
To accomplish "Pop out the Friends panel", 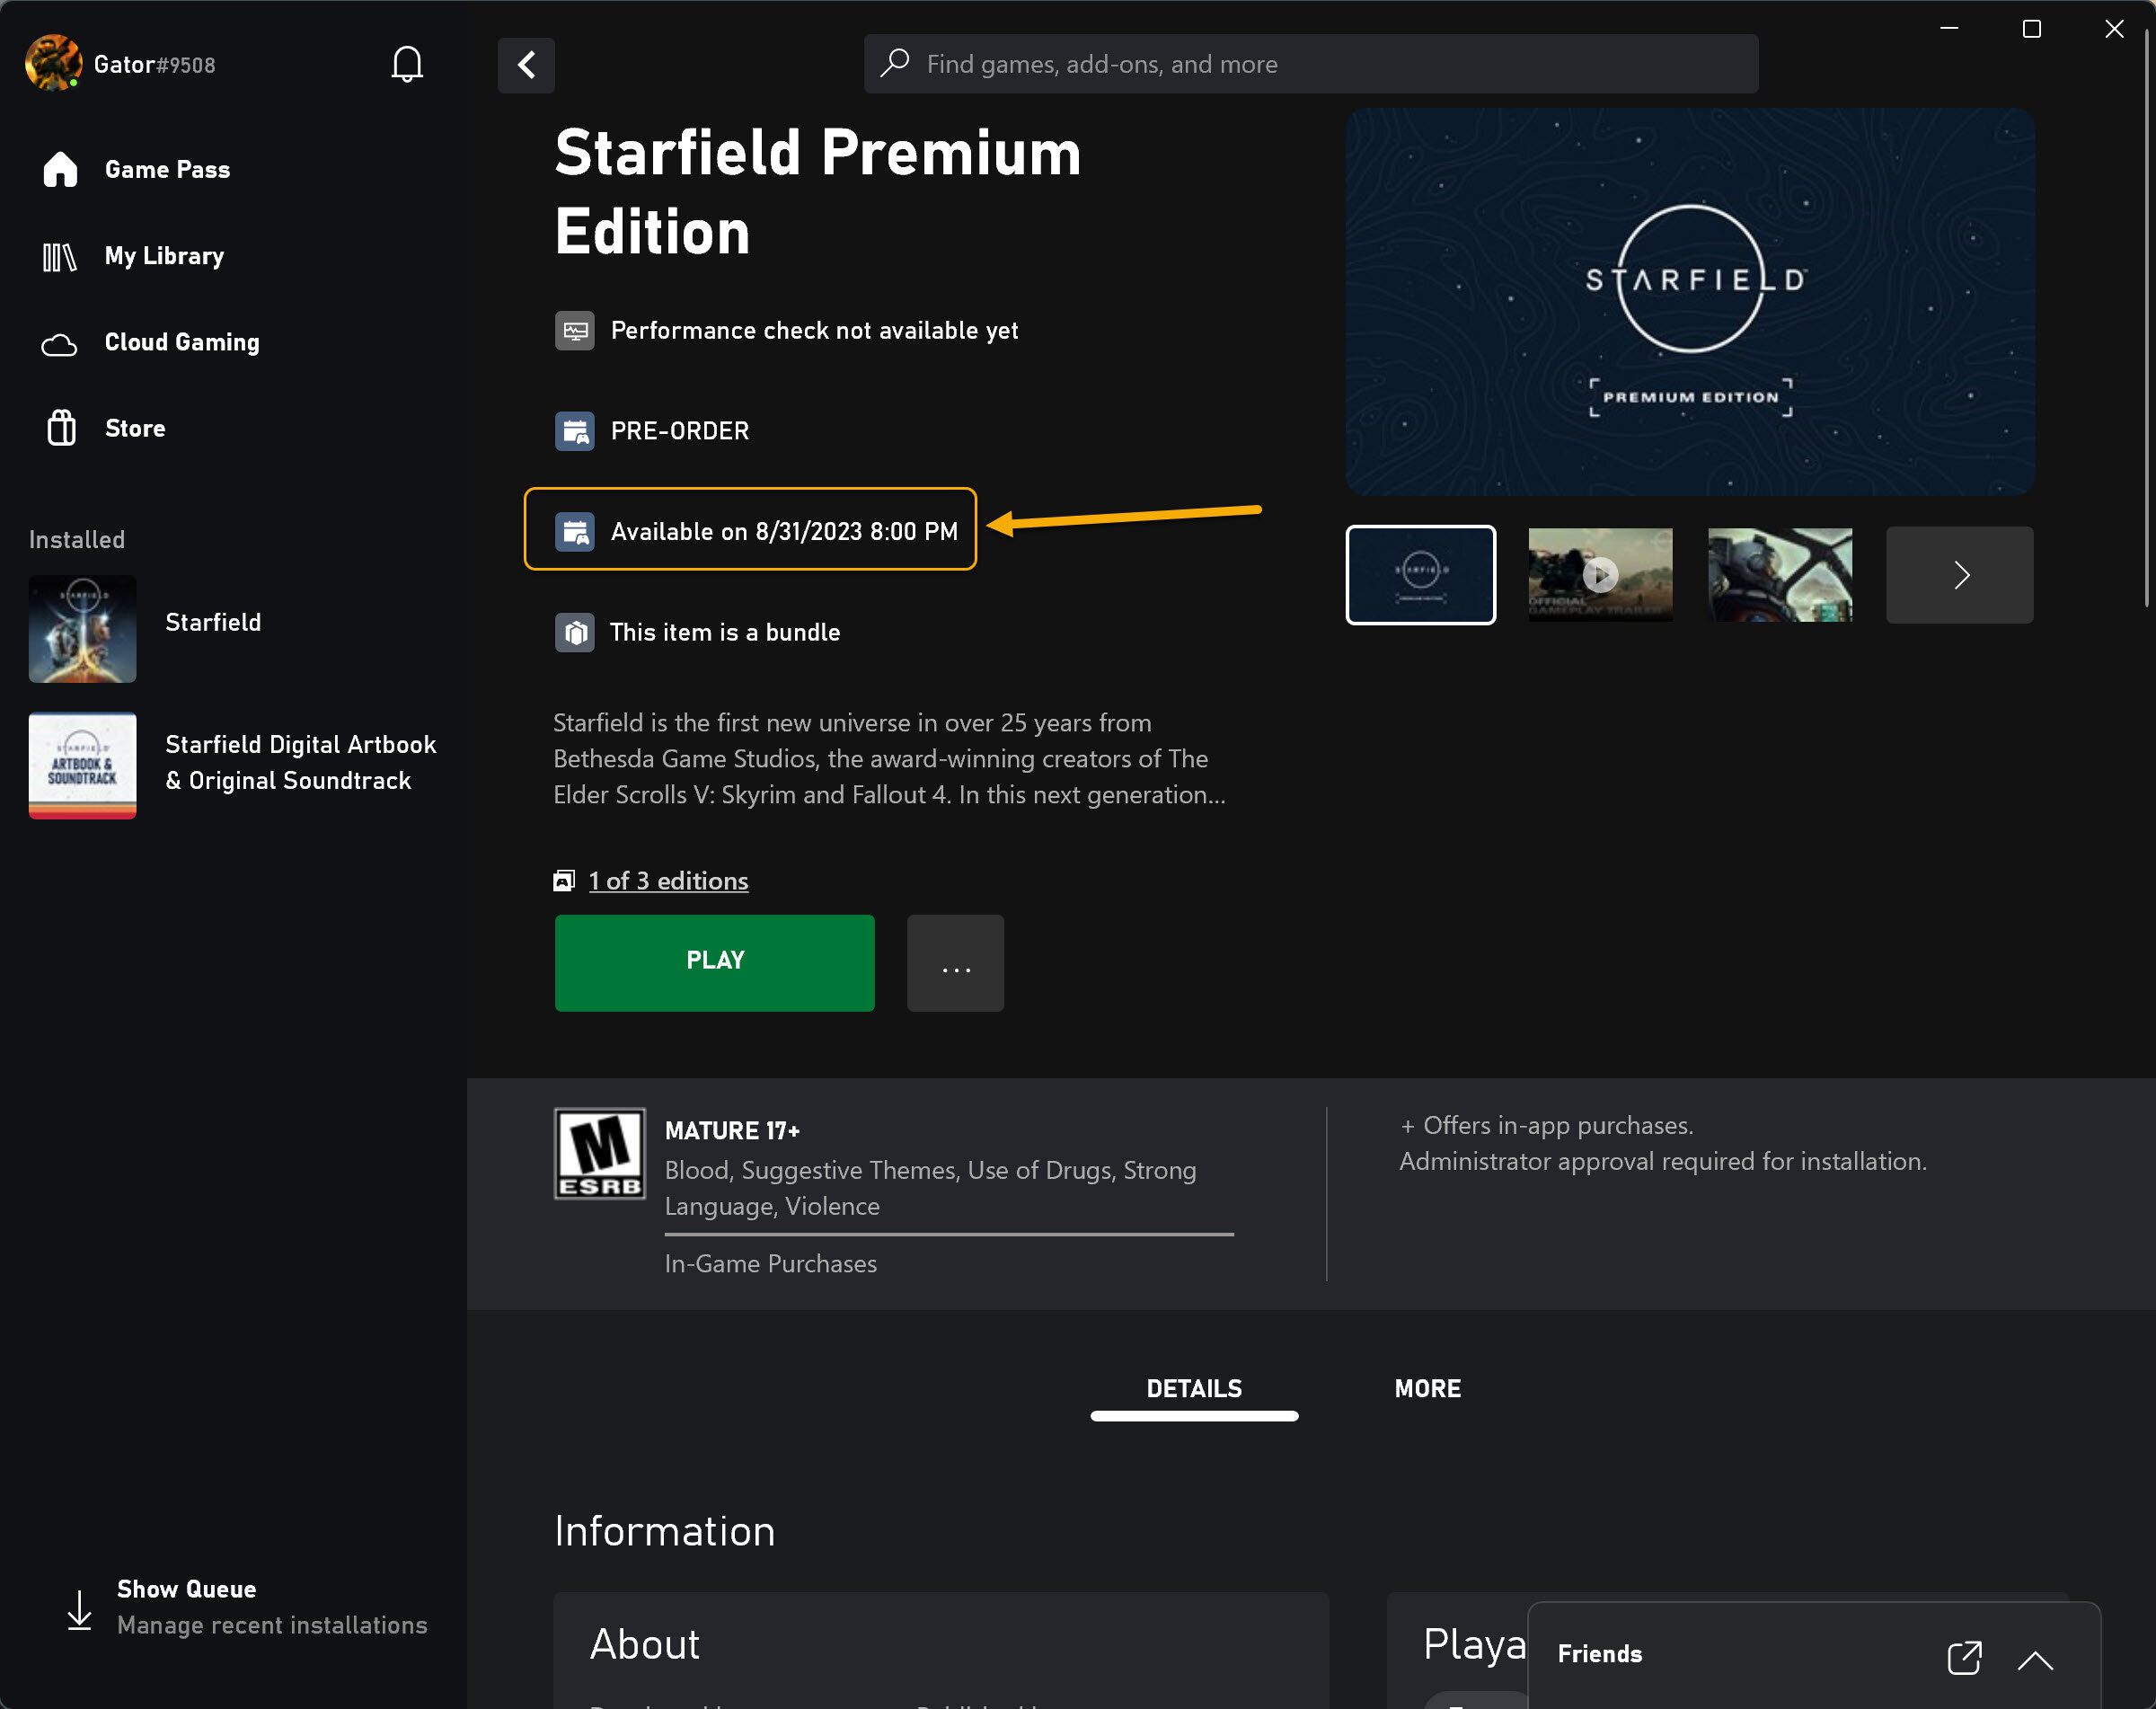I will (1964, 1657).
